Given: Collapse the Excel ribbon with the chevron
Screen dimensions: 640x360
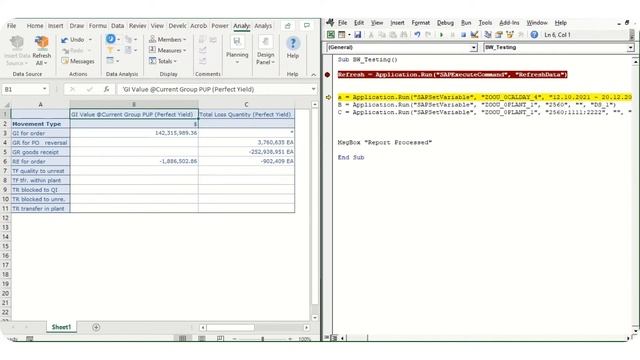Looking at the screenshot, I should (x=313, y=74).
